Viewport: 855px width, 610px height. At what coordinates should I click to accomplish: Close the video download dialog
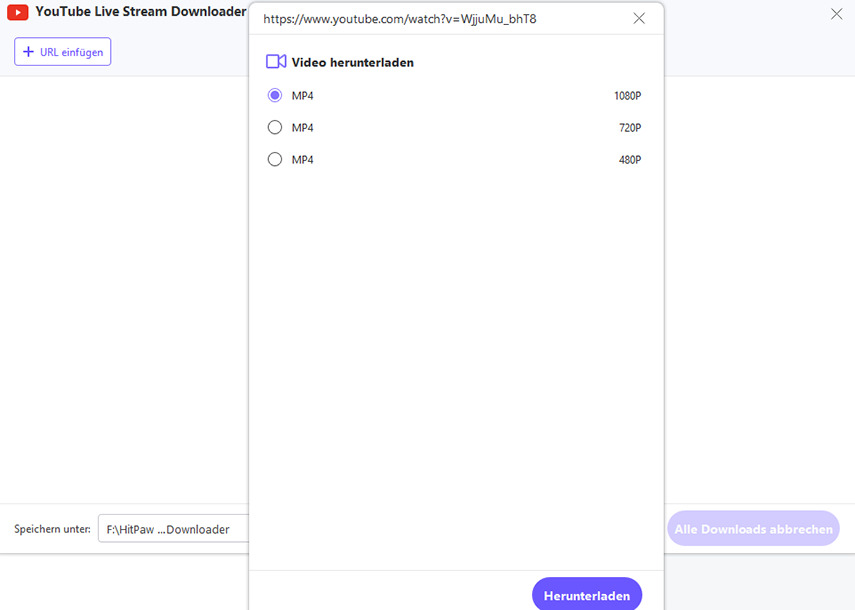[x=639, y=19]
